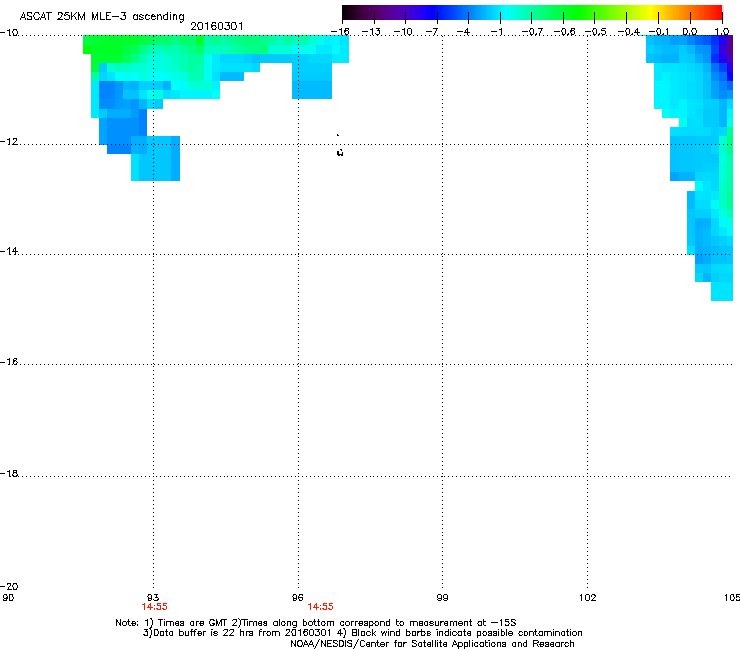Click the "Times are GMT" note line

click(x=316, y=623)
